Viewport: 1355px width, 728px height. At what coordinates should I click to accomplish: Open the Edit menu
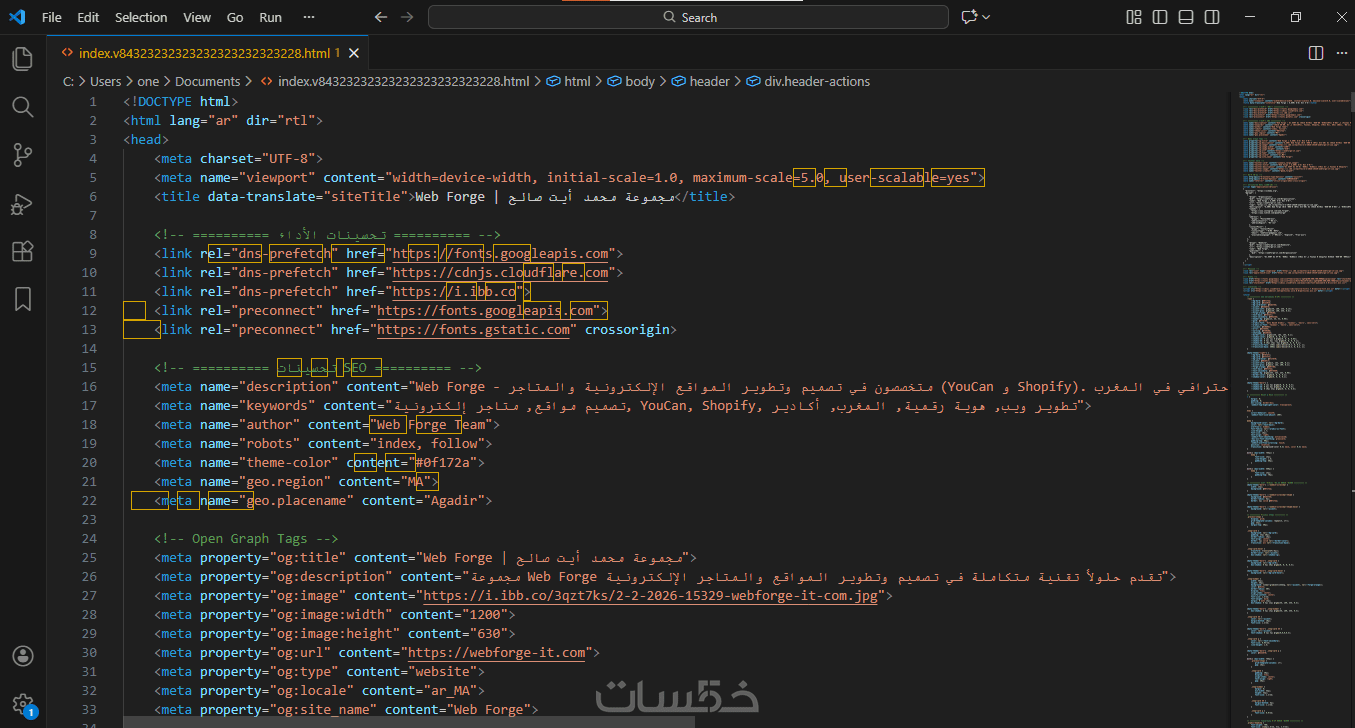[88, 17]
